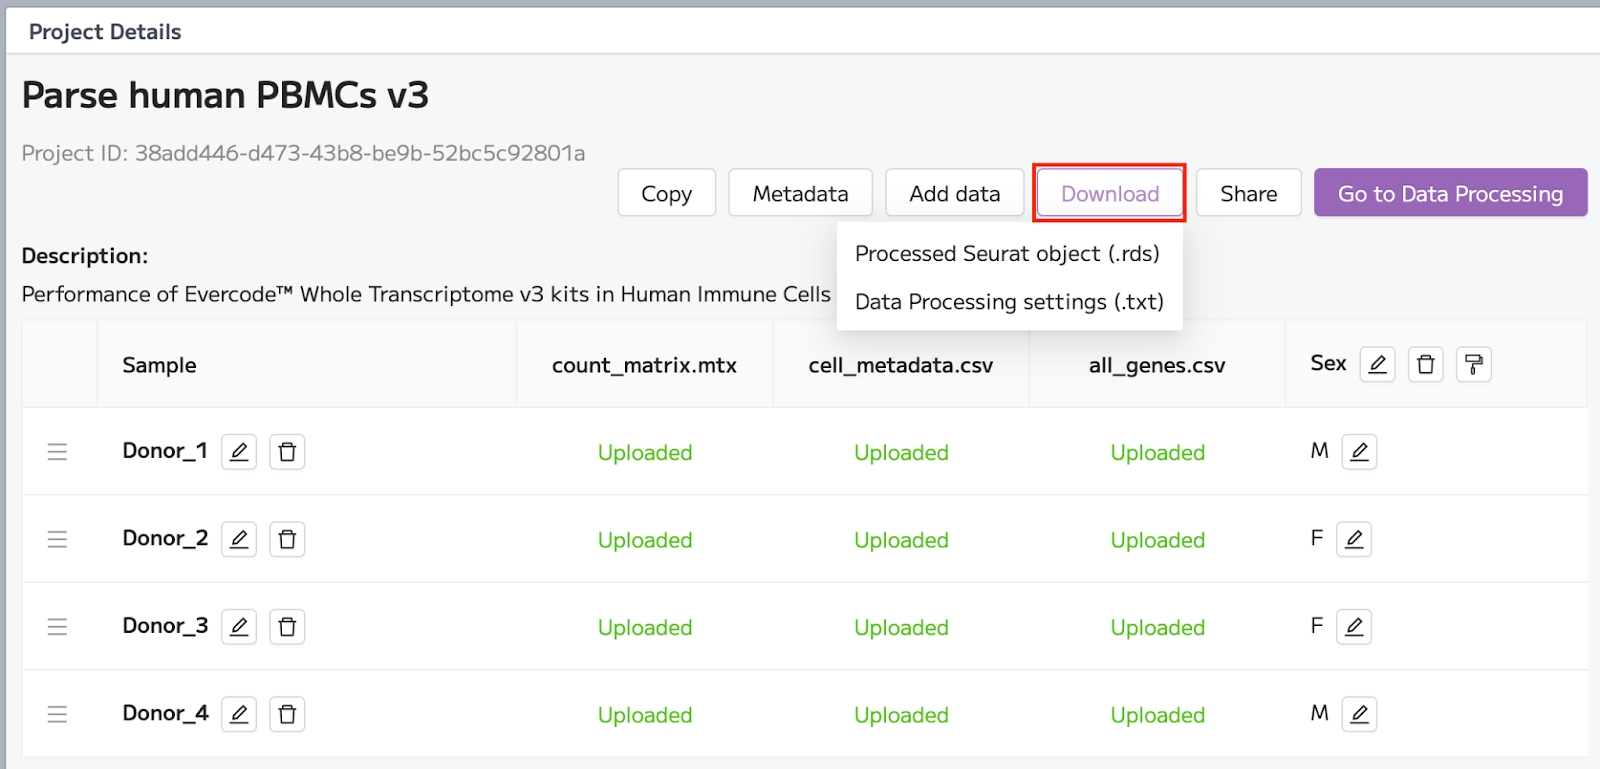
Task: Click the count_matrix.mtx column header
Action: click(644, 365)
